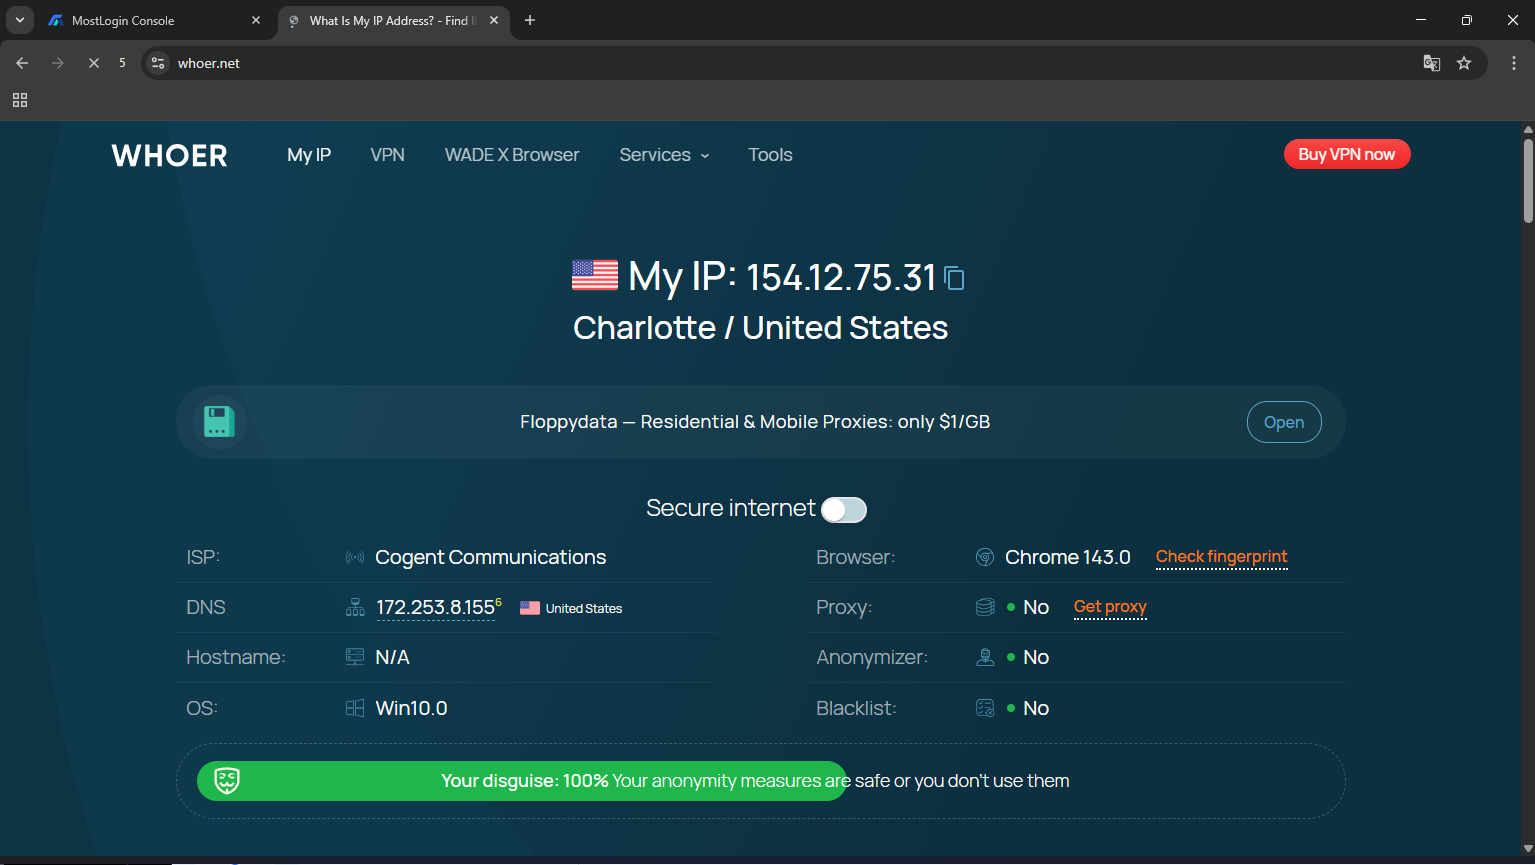This screenshot has height=865, width=1535.
Task: Select the anonymizer person icon
Action: pos(985,657)
